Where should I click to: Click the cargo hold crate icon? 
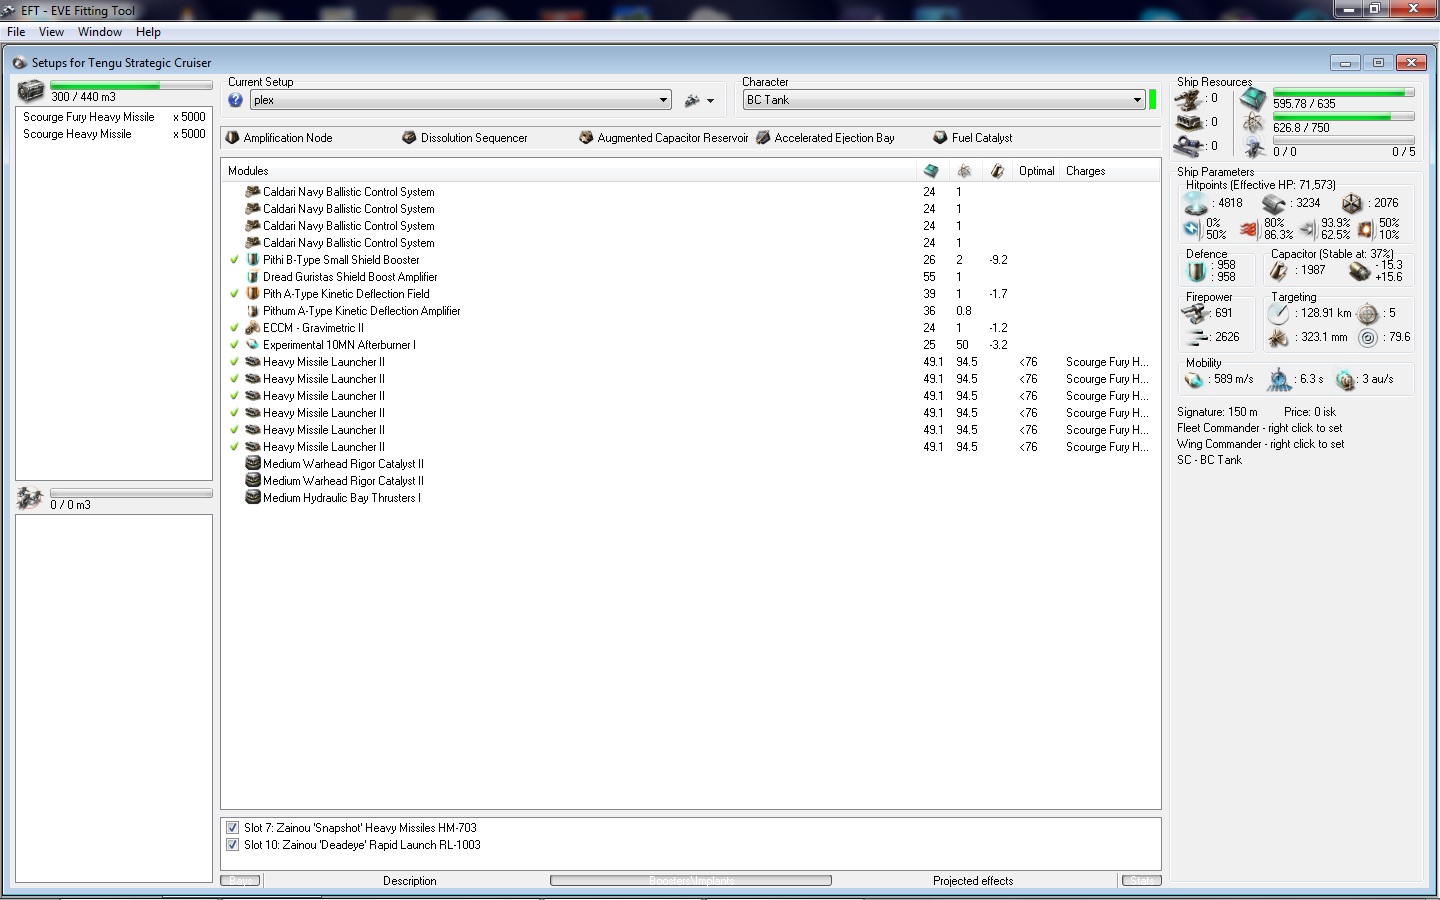30,91
